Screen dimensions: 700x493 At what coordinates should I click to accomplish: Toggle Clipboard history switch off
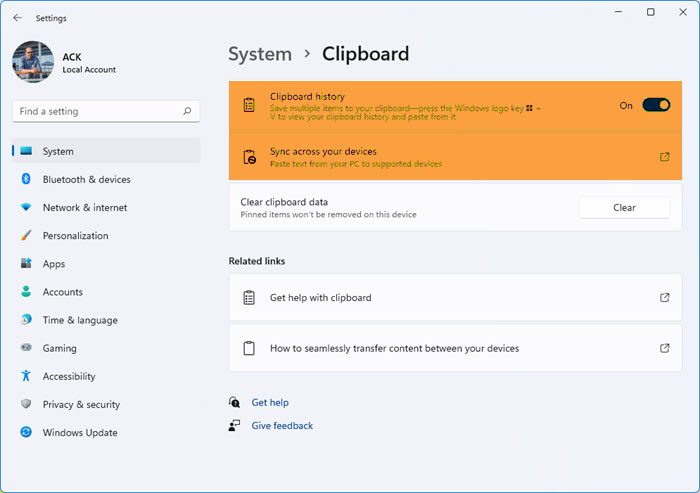656,105
